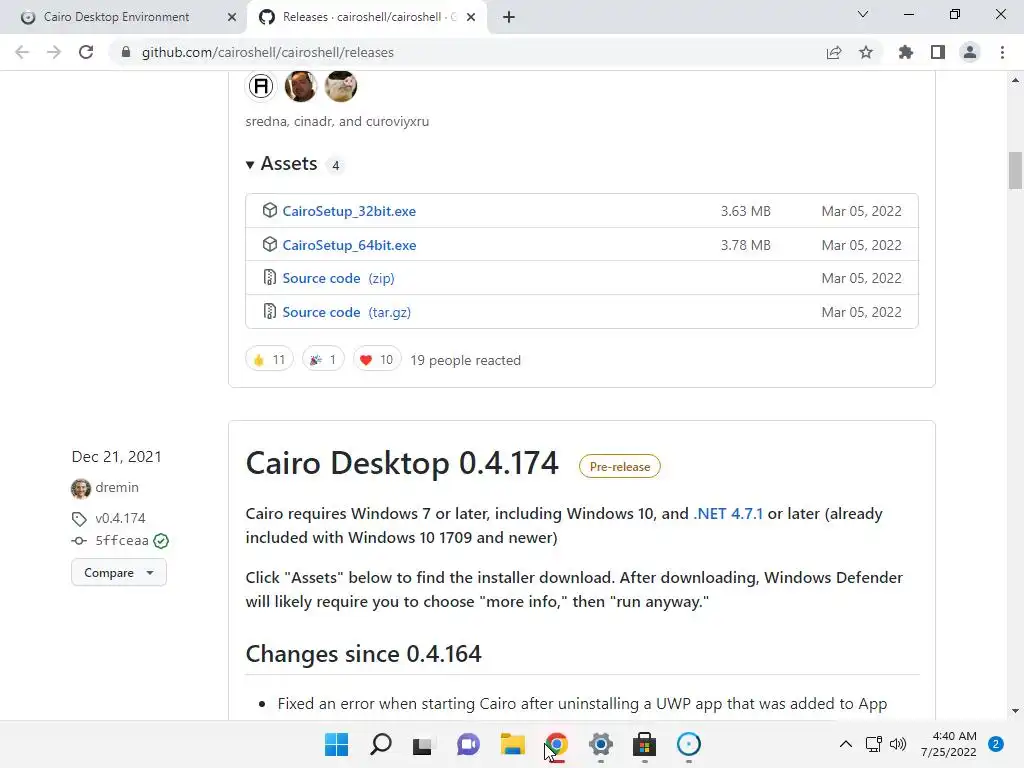Open the Chrome three-dot menu
Viewport: 1024px width, 768px height.
tap(1002, 52)
